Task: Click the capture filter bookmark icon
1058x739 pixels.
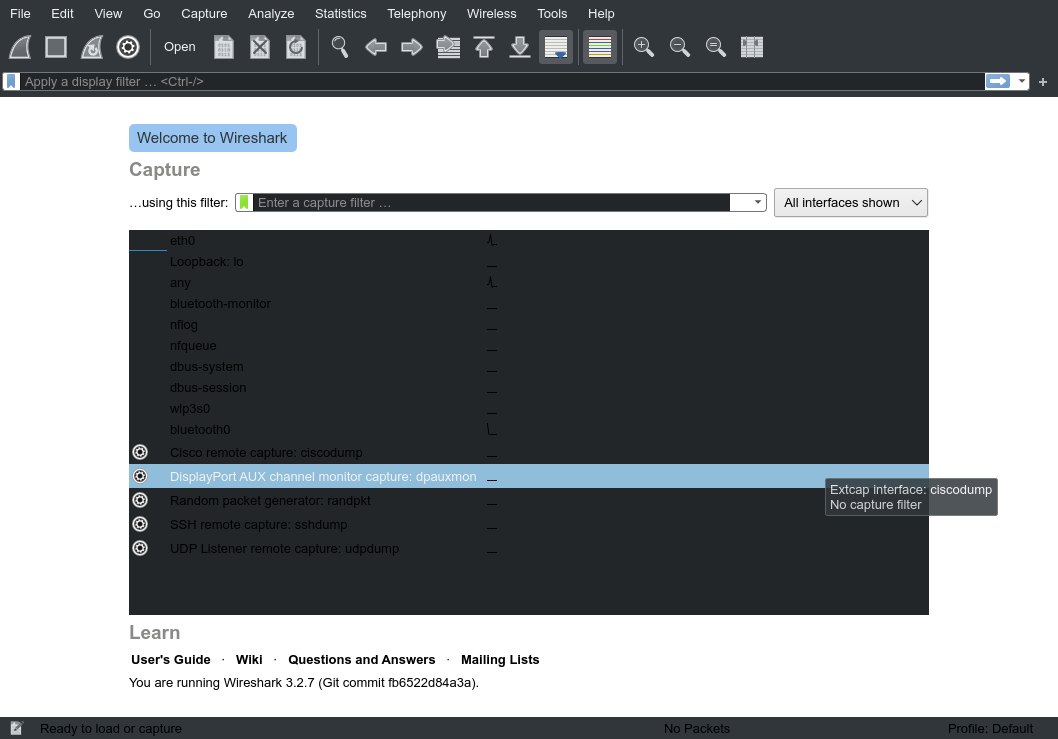Action: [244, 202]
